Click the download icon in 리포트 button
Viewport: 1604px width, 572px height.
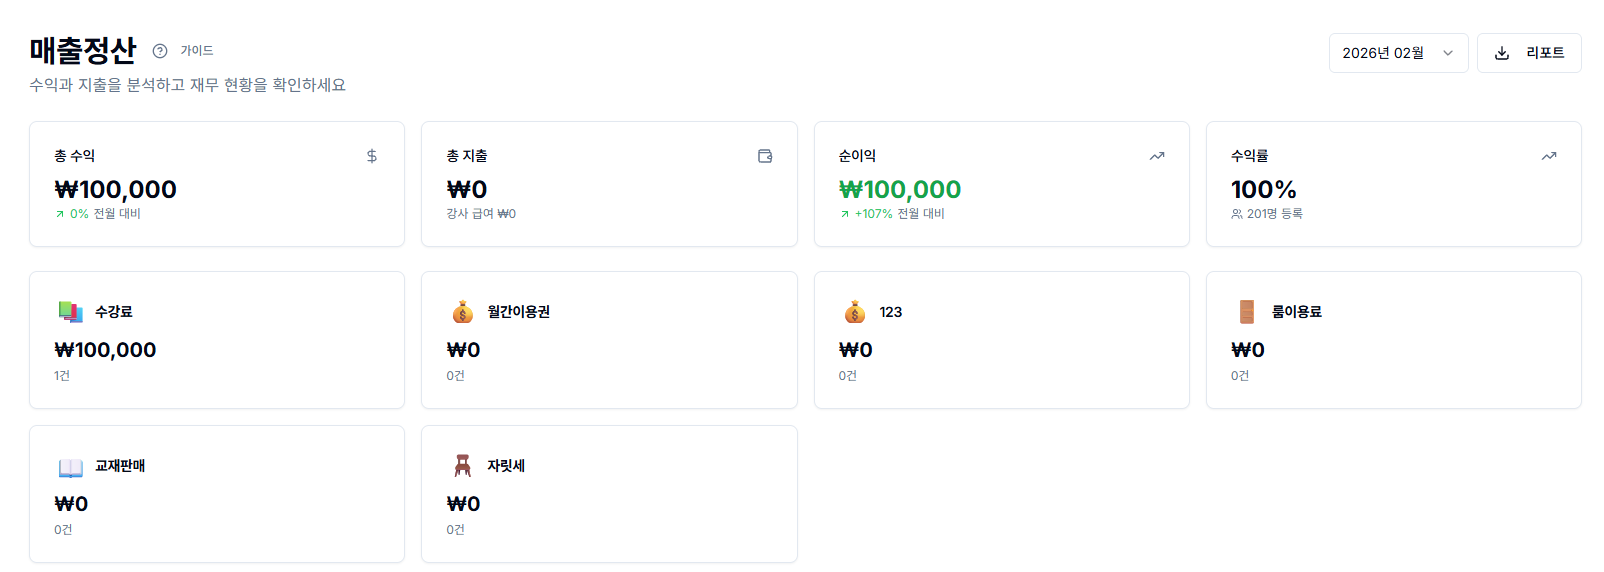1501,53
